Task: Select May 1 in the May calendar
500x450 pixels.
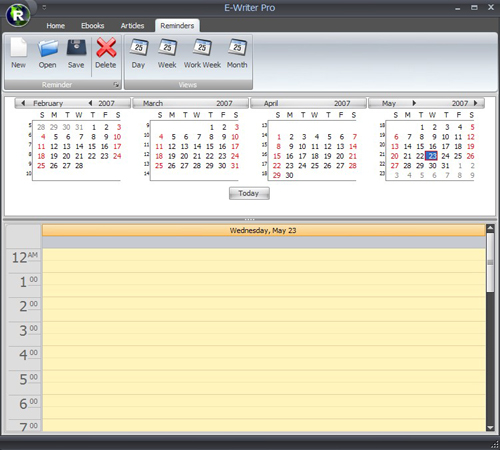Action: point(422,127)
